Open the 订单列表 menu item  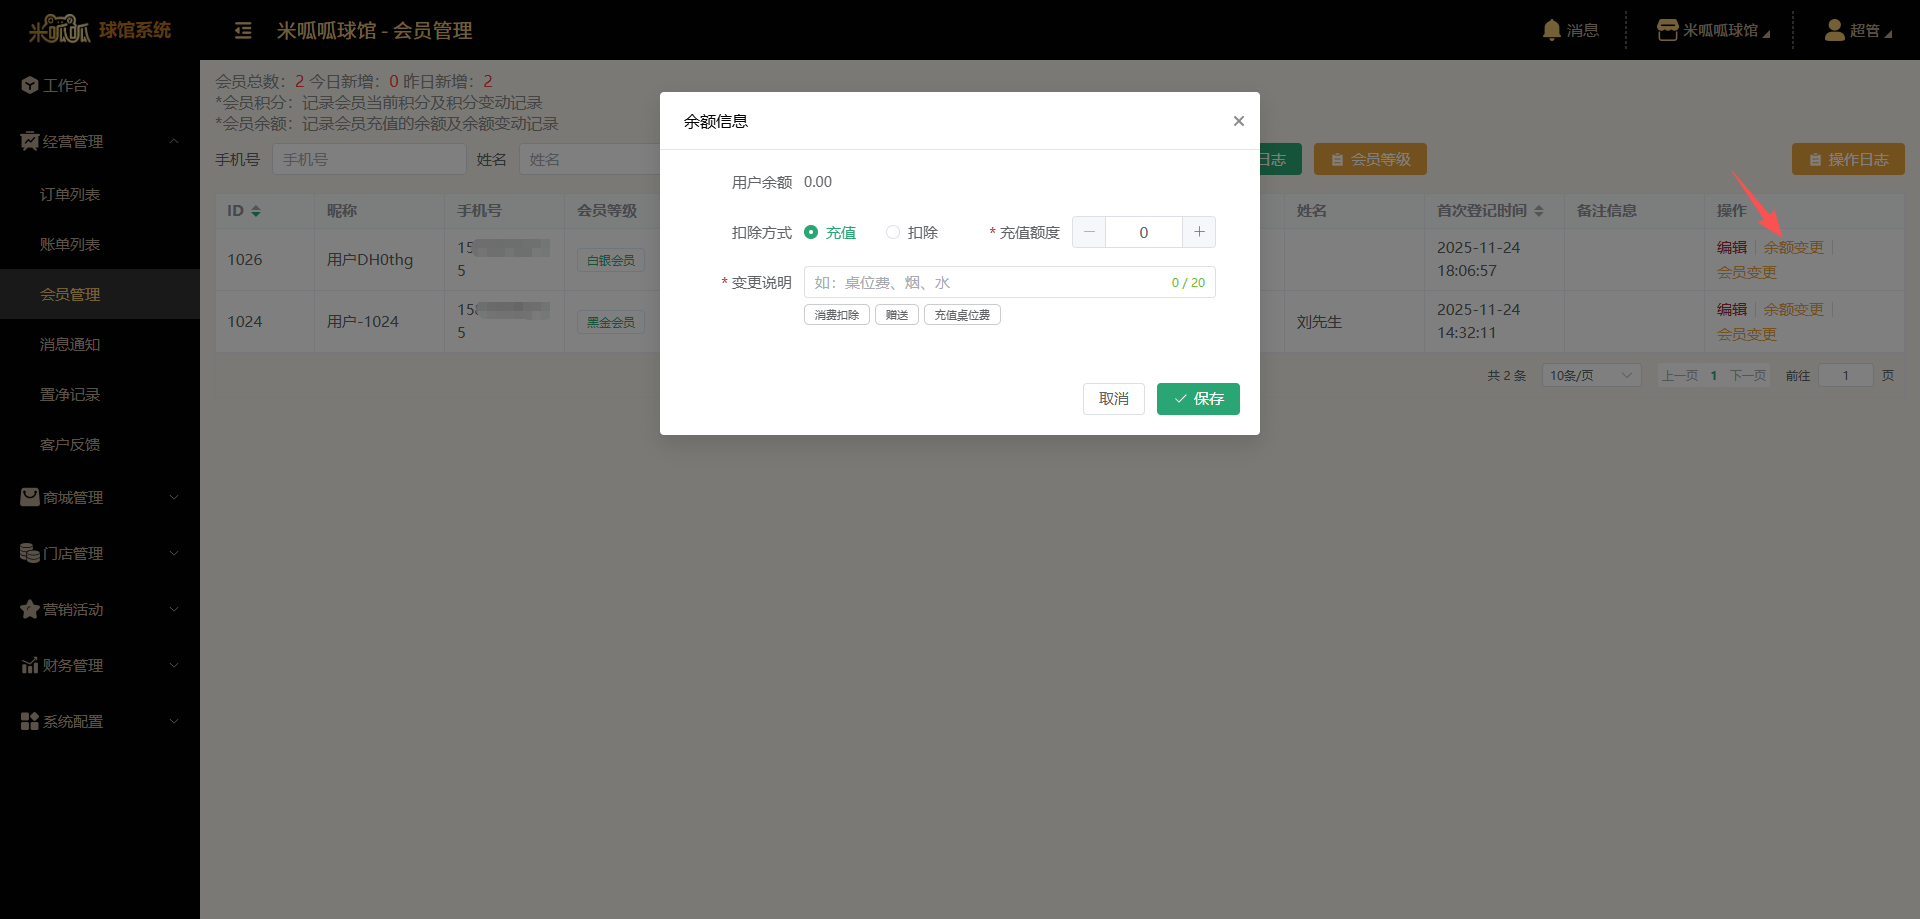click(70, 194)
